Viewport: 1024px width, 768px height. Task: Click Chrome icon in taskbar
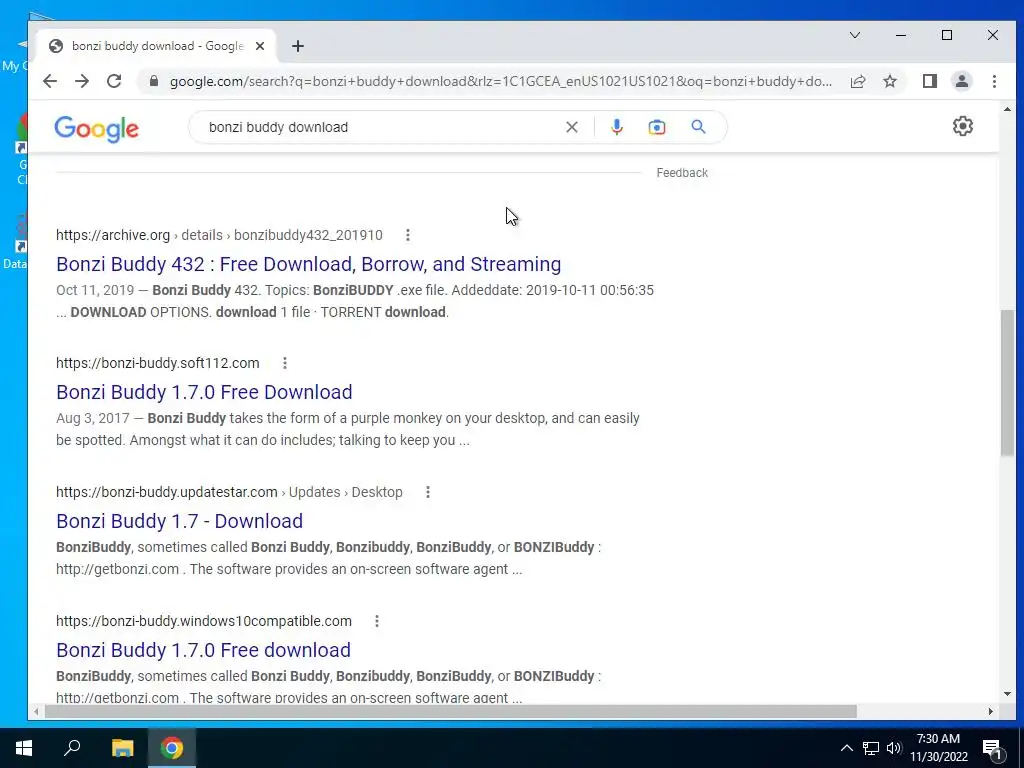(172, 748)
